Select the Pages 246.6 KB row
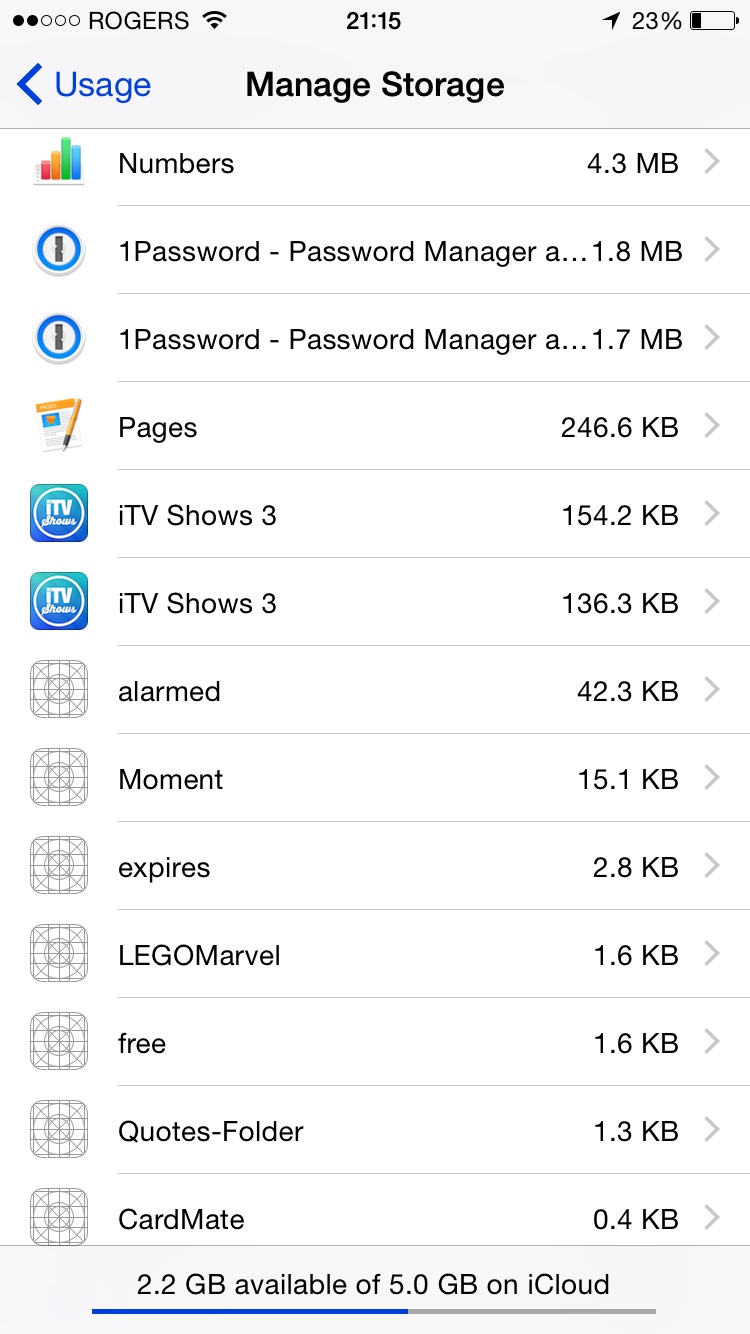This screenshot has height=1334, width=750. click(375, 426)
